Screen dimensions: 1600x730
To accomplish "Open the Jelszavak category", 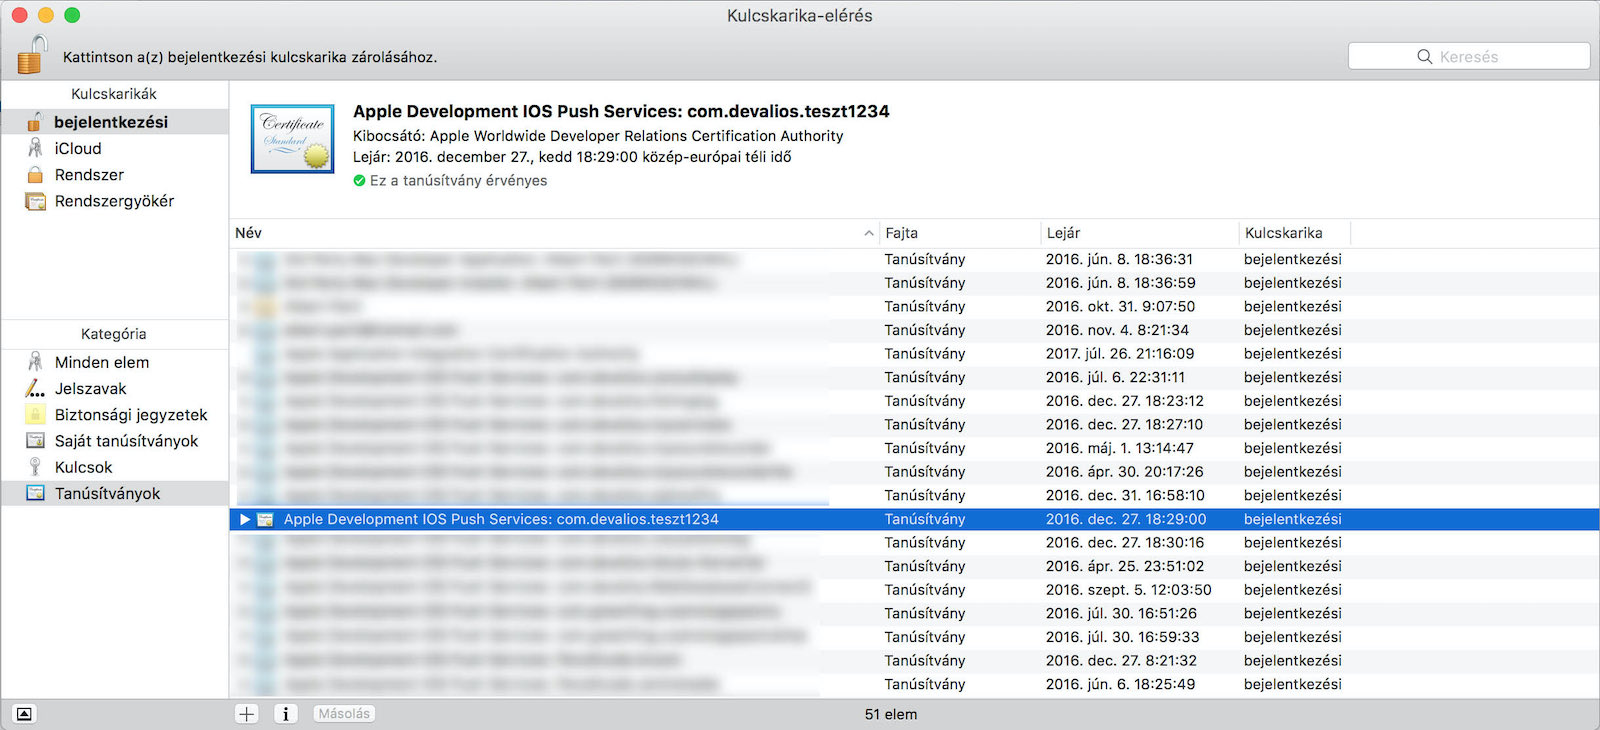I will tap(90, 388).
